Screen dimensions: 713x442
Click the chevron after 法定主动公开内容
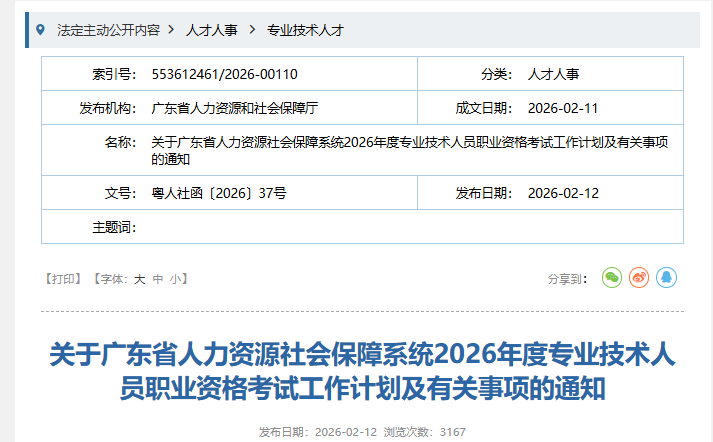(x=173, y=30)
